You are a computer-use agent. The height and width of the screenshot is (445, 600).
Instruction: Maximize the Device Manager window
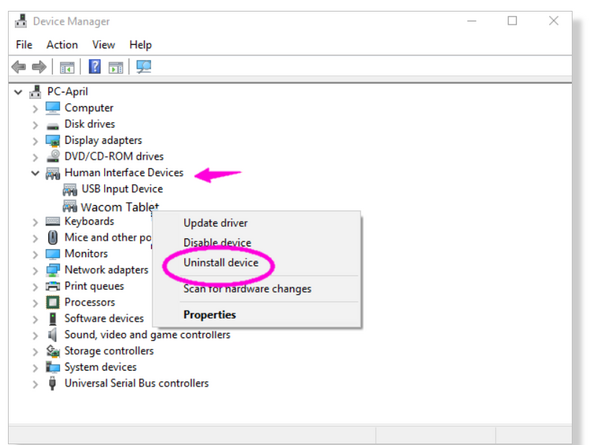[512, 21]
